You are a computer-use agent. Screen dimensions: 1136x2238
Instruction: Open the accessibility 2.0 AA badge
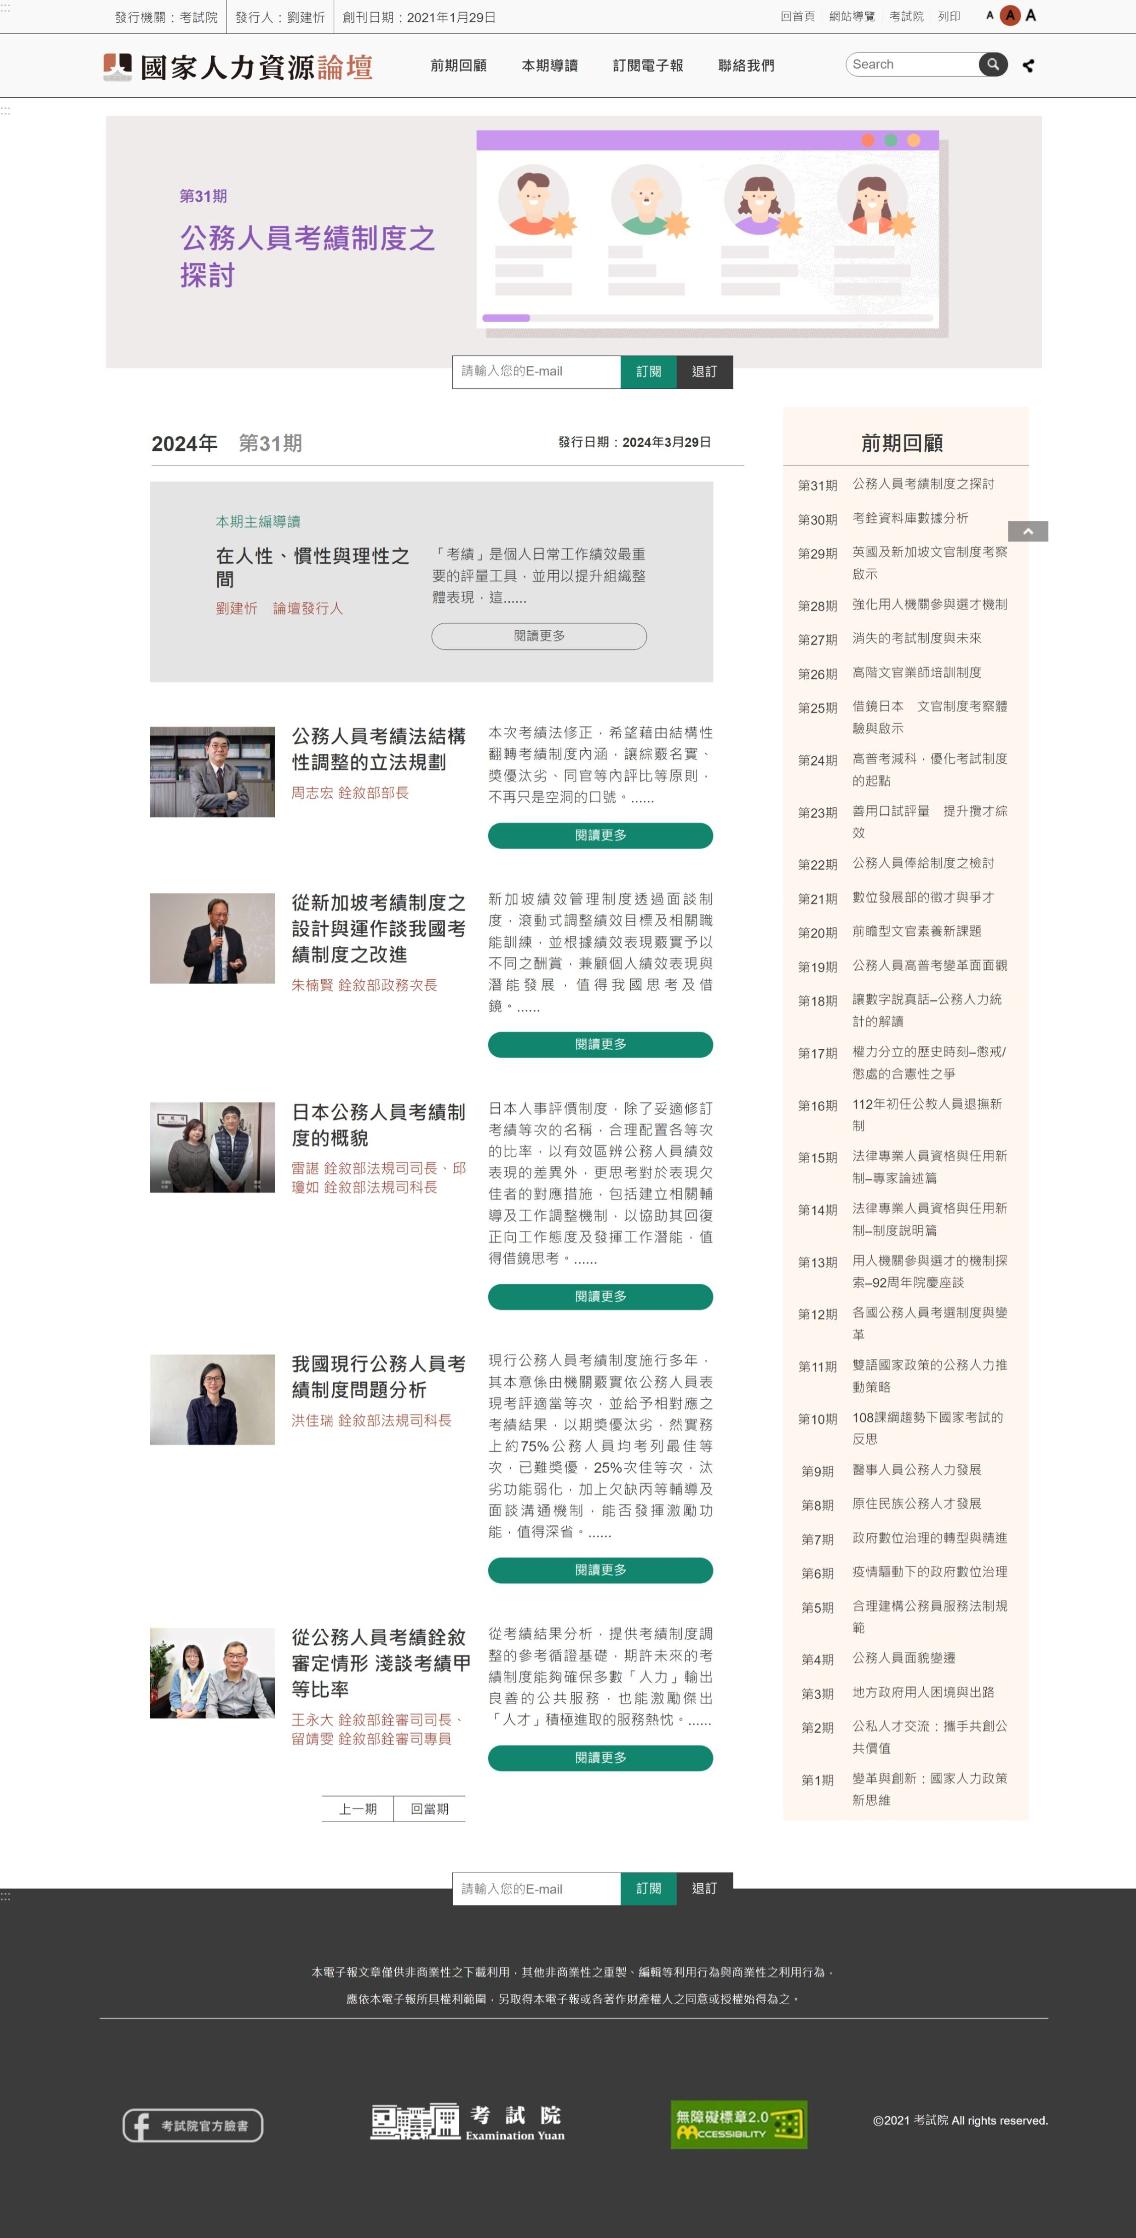(x=738, y=2124)
